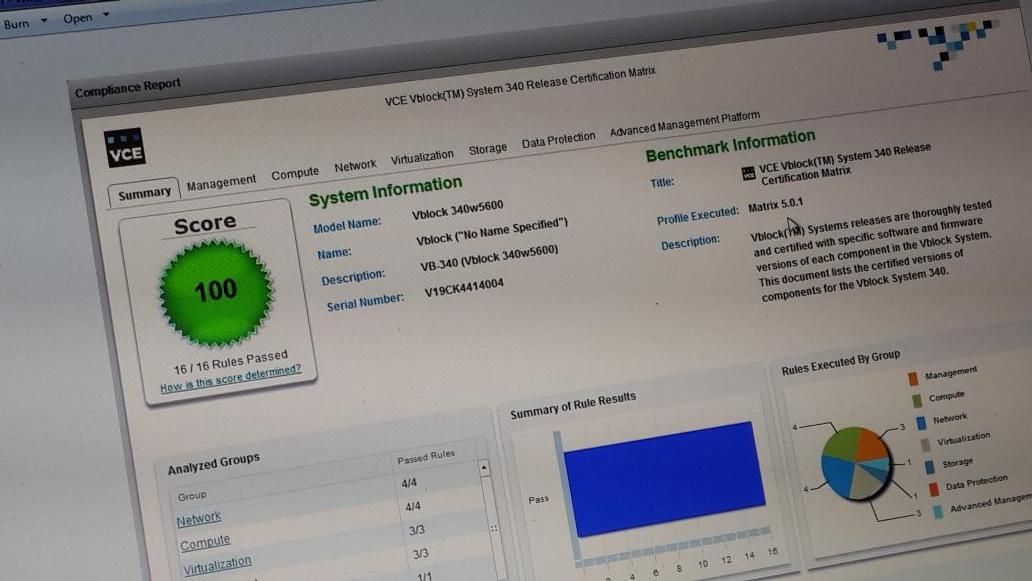Image resolution: width=1032 pixels, height=581 pixels.
Task: Click serial number 'V19CK4414004'
Action: point(464,288)
